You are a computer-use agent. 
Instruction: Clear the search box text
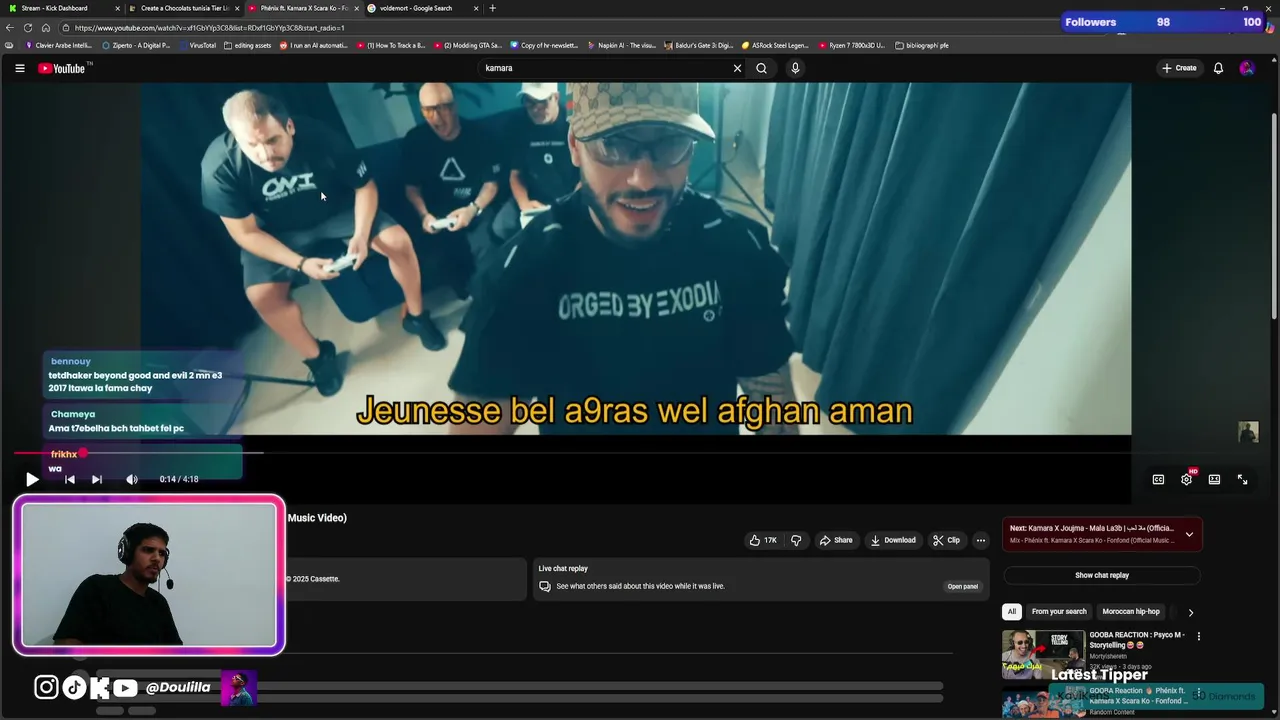click(737, 68)
